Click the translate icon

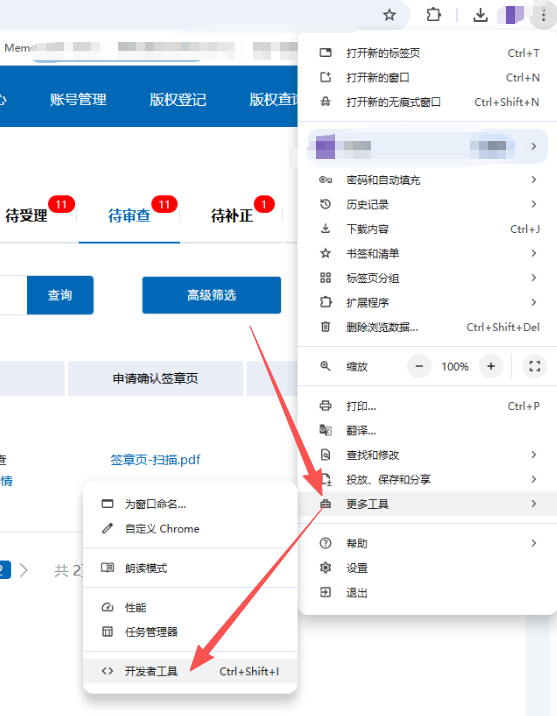(x=326, y=430)
